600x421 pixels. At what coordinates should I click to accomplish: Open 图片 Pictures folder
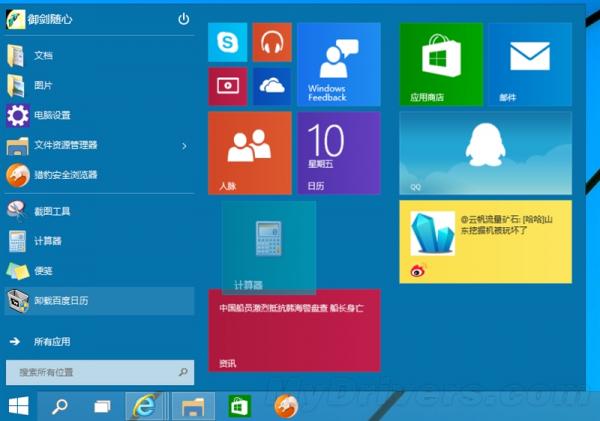(x=99, y=85)
